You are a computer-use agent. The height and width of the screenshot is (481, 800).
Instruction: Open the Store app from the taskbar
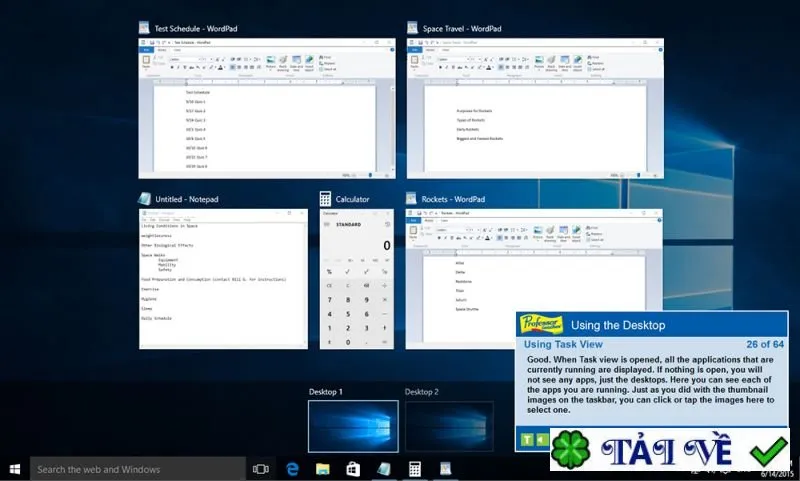tap(353, 469)
